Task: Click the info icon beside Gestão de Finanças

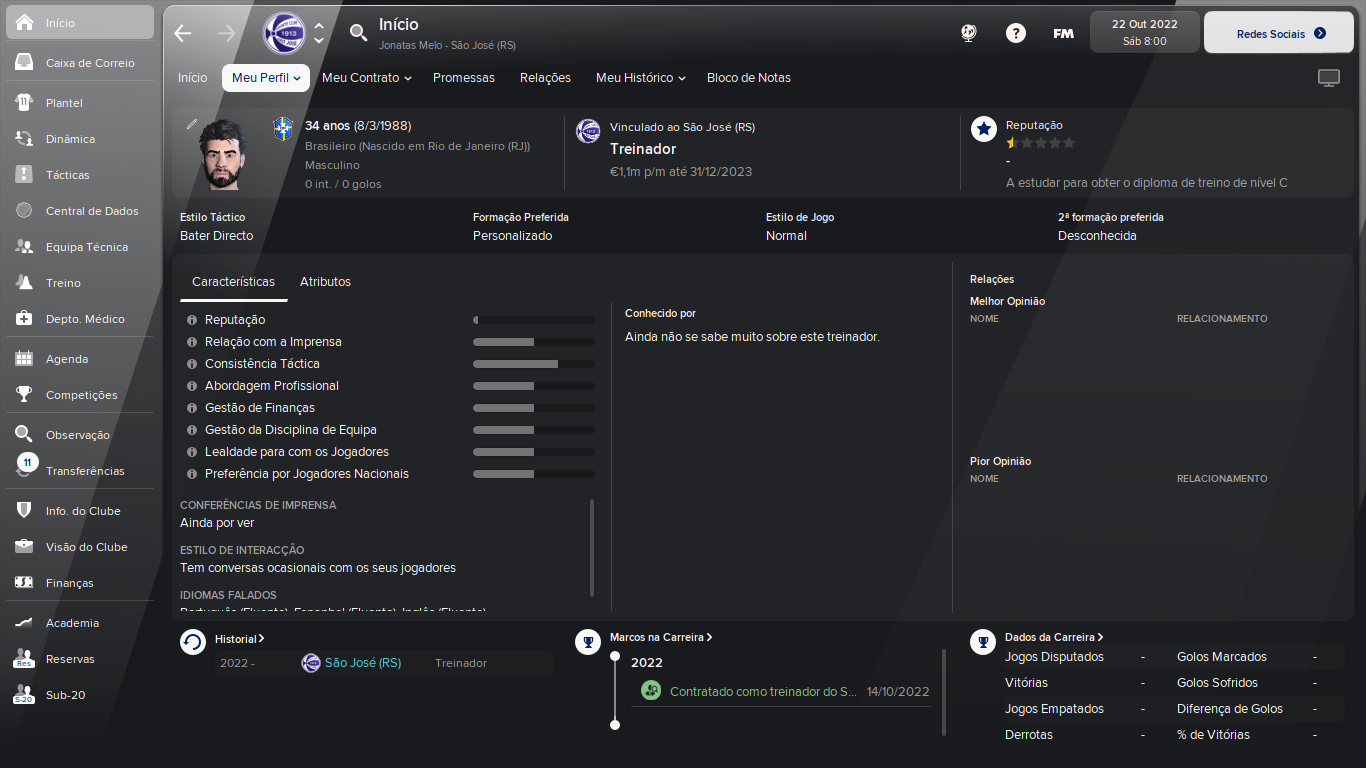Action: click(x=191, y=408)
